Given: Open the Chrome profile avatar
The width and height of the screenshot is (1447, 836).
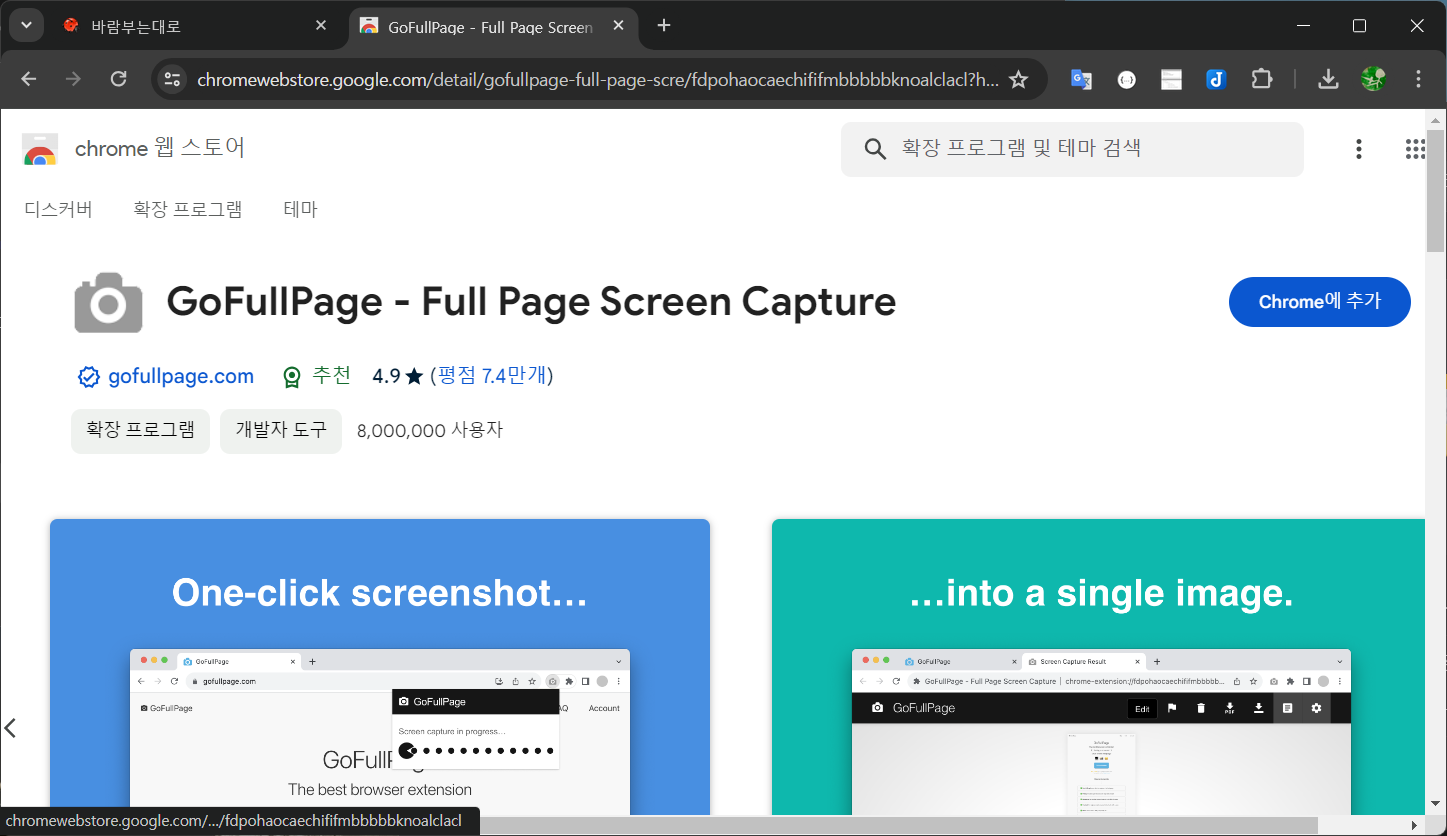Looking at the screenshot, I should (1373, 79).
